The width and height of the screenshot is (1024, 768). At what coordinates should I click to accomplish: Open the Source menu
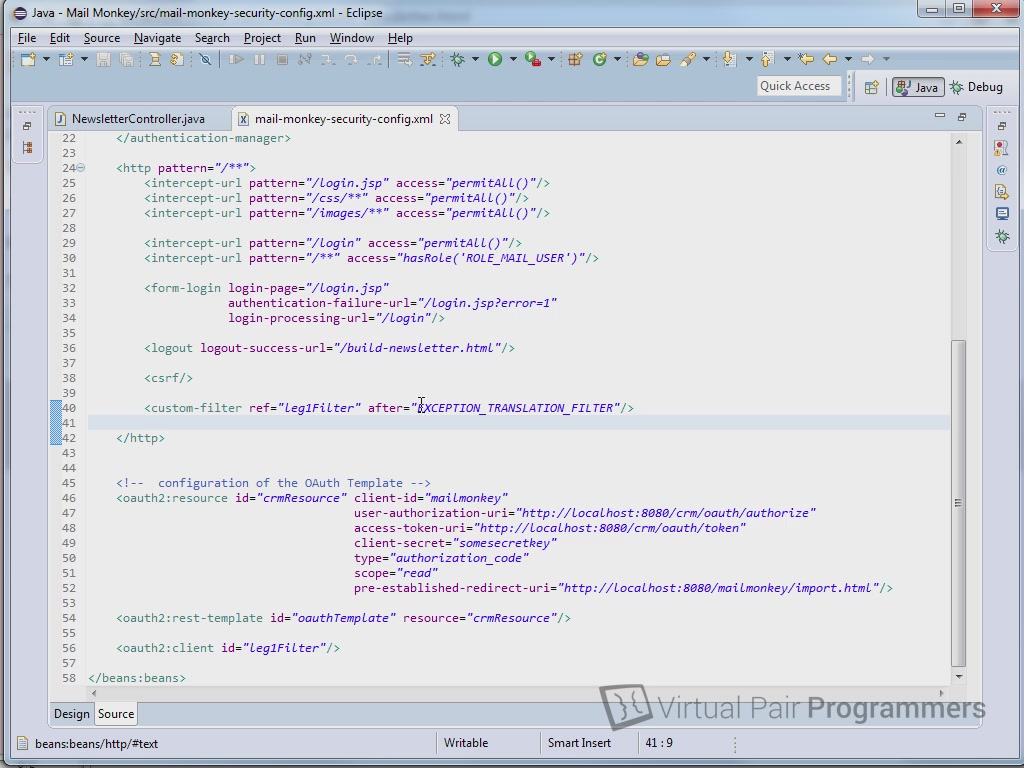pyautogui.click(x=102, y=38)
